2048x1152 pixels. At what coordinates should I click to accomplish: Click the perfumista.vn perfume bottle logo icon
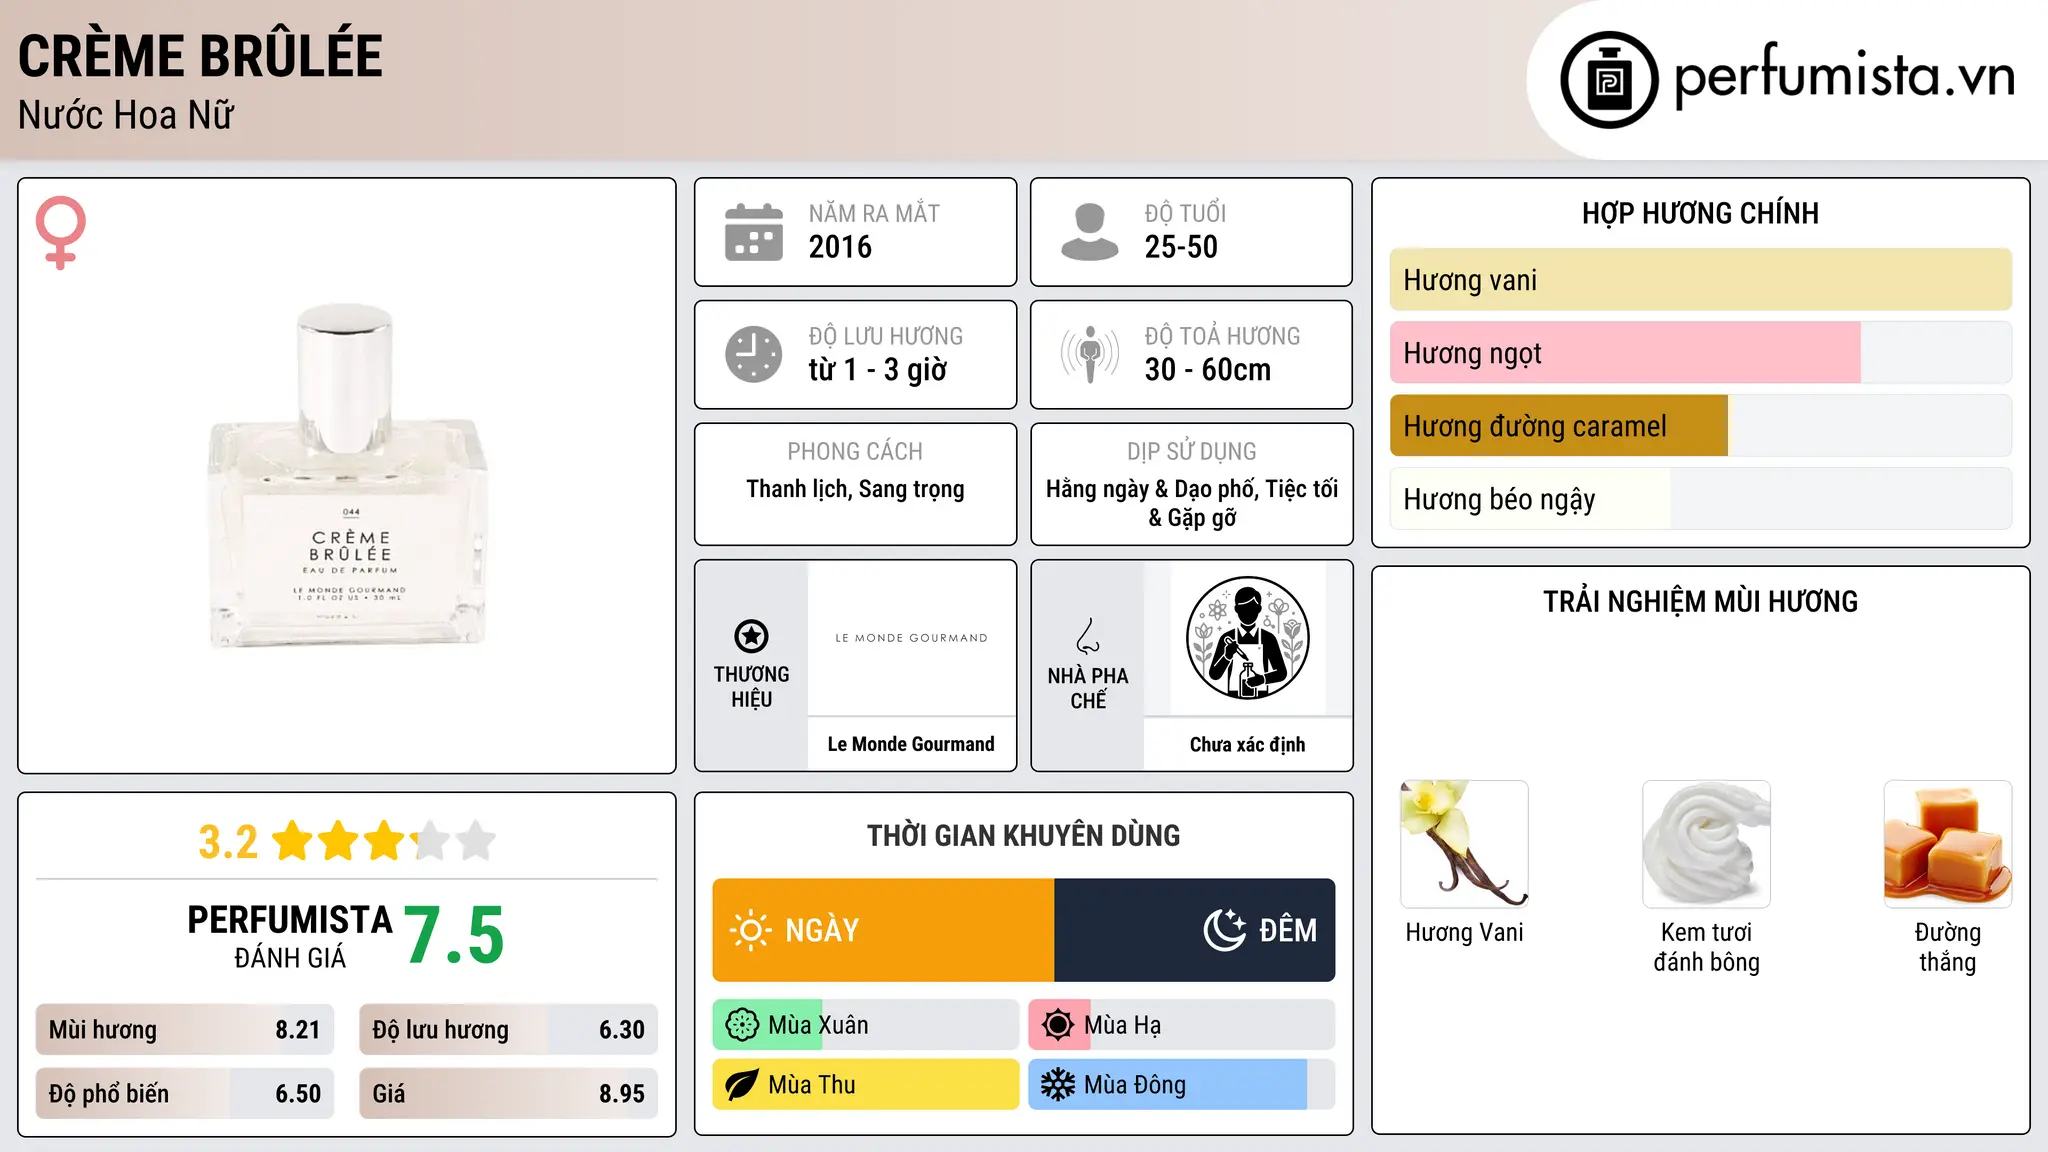(x=1609, y=80)
